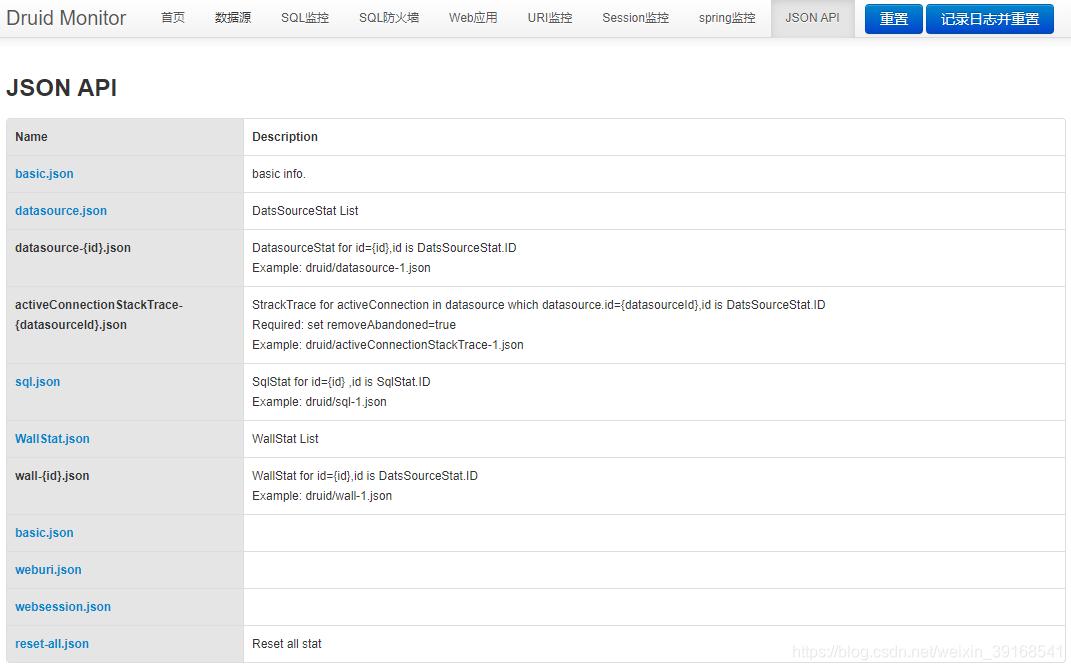Select 'DatasourceStat for id={id}' description line
1071x670 pixels.
click(384, 247)
